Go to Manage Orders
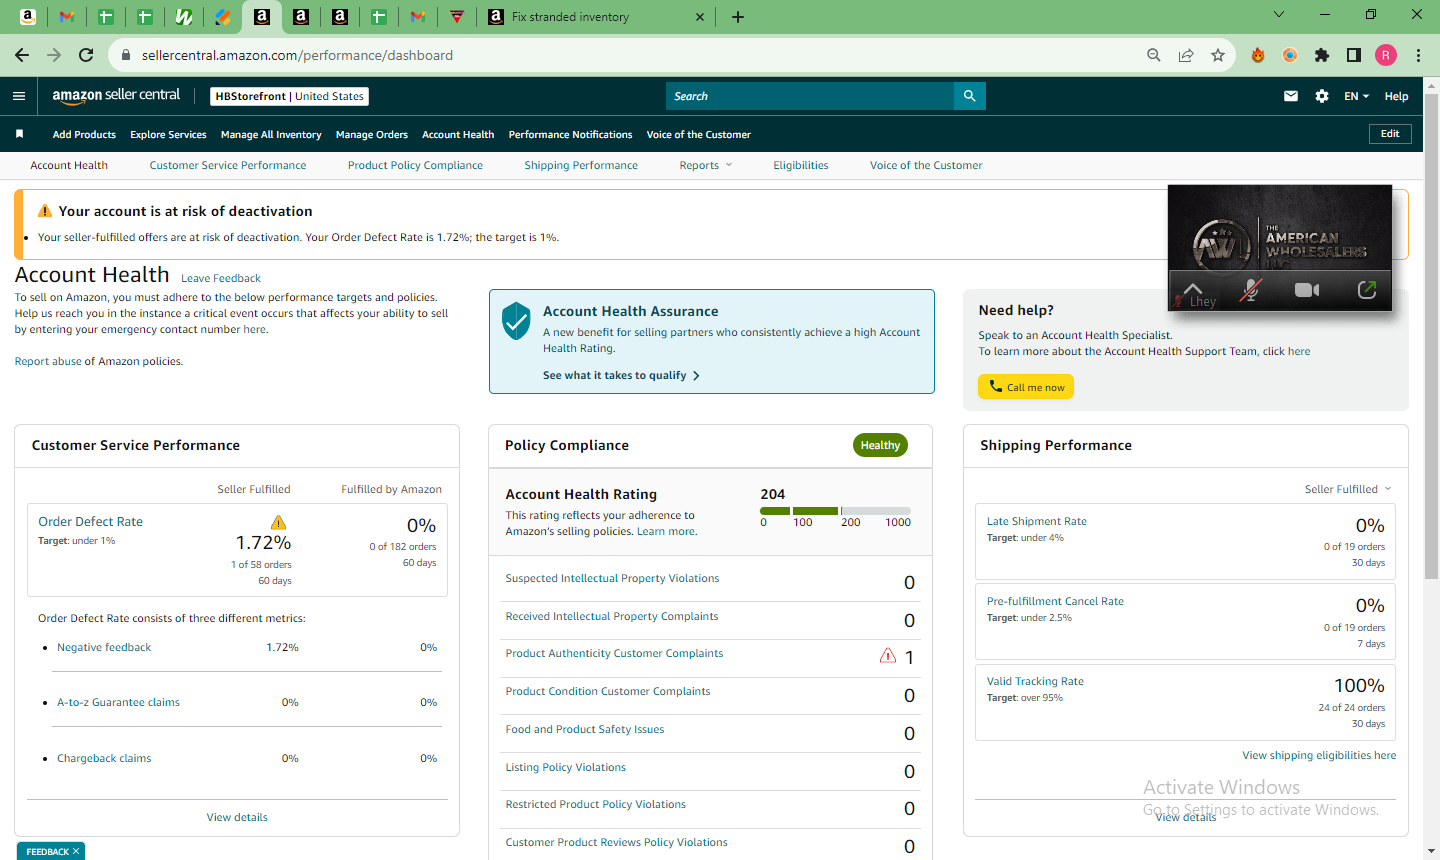This screenshot has height=860, width=1440. [372, 134]
